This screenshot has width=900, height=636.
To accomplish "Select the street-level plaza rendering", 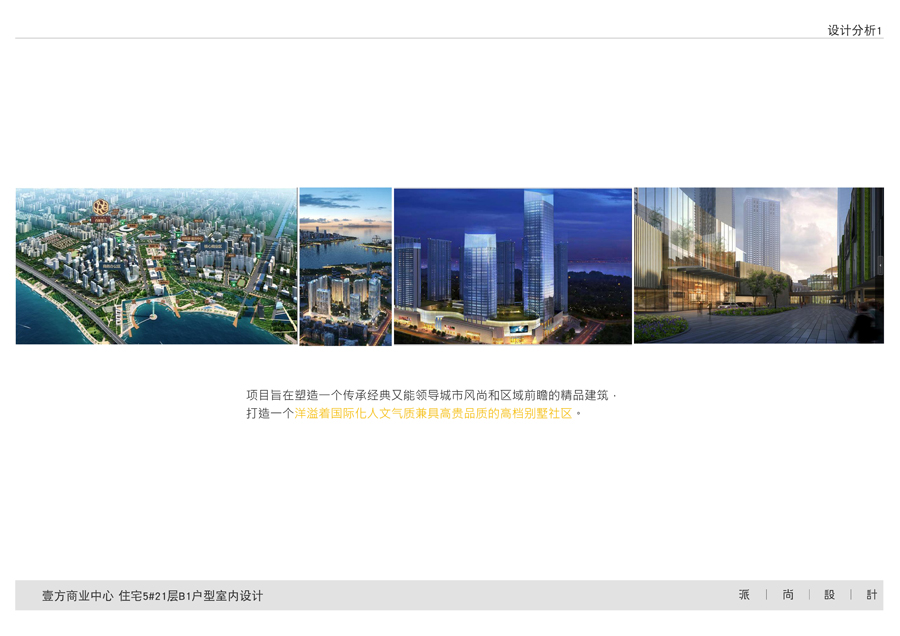I will pyautogui.click(x=758, y=266).
